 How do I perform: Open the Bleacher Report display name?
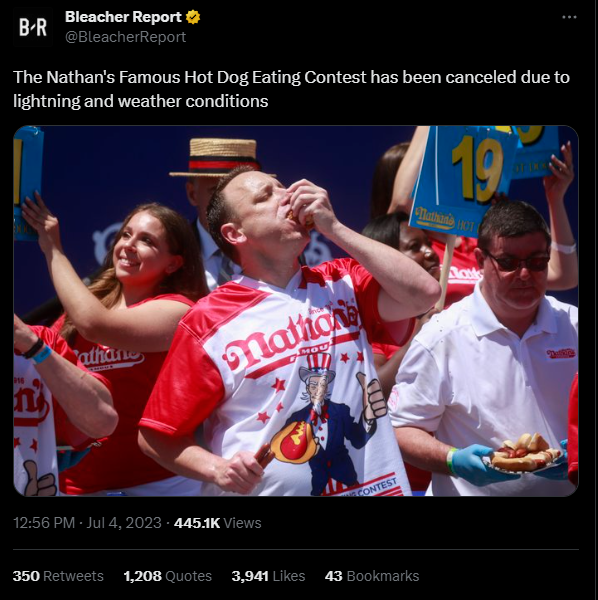point(123,17)
